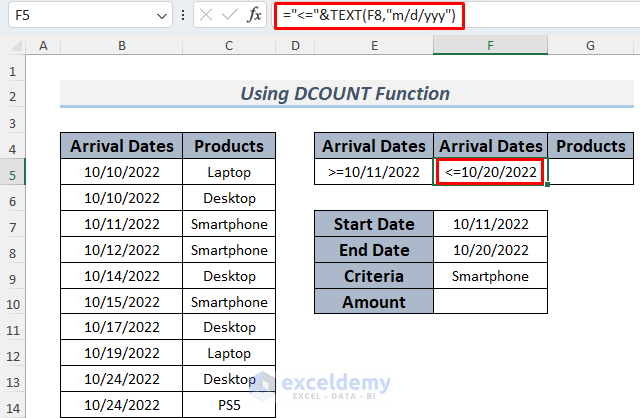Click the 'Start Date' label cell

coord(374,224)
